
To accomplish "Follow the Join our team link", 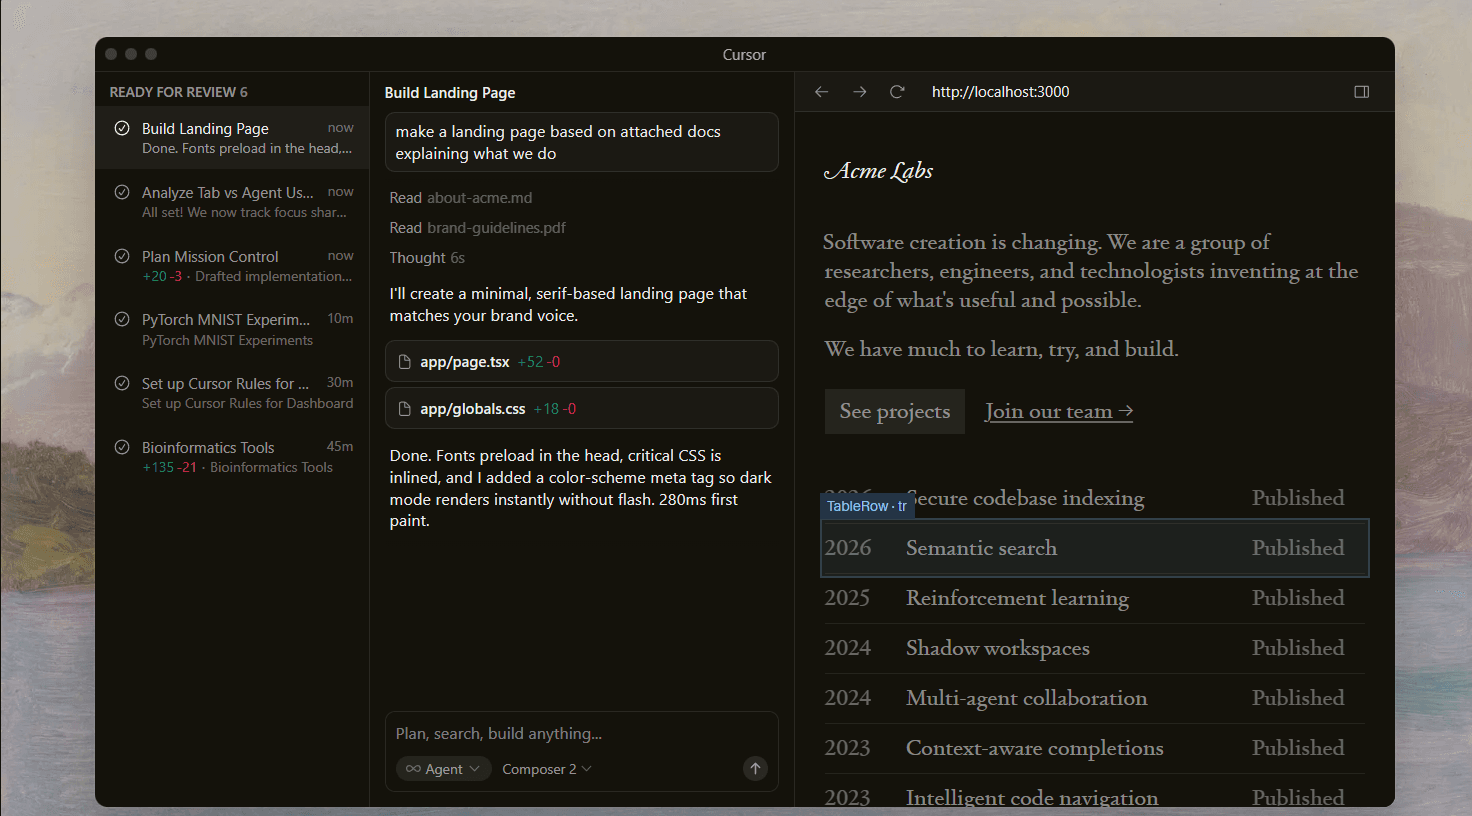I will tap(1058, 411).
